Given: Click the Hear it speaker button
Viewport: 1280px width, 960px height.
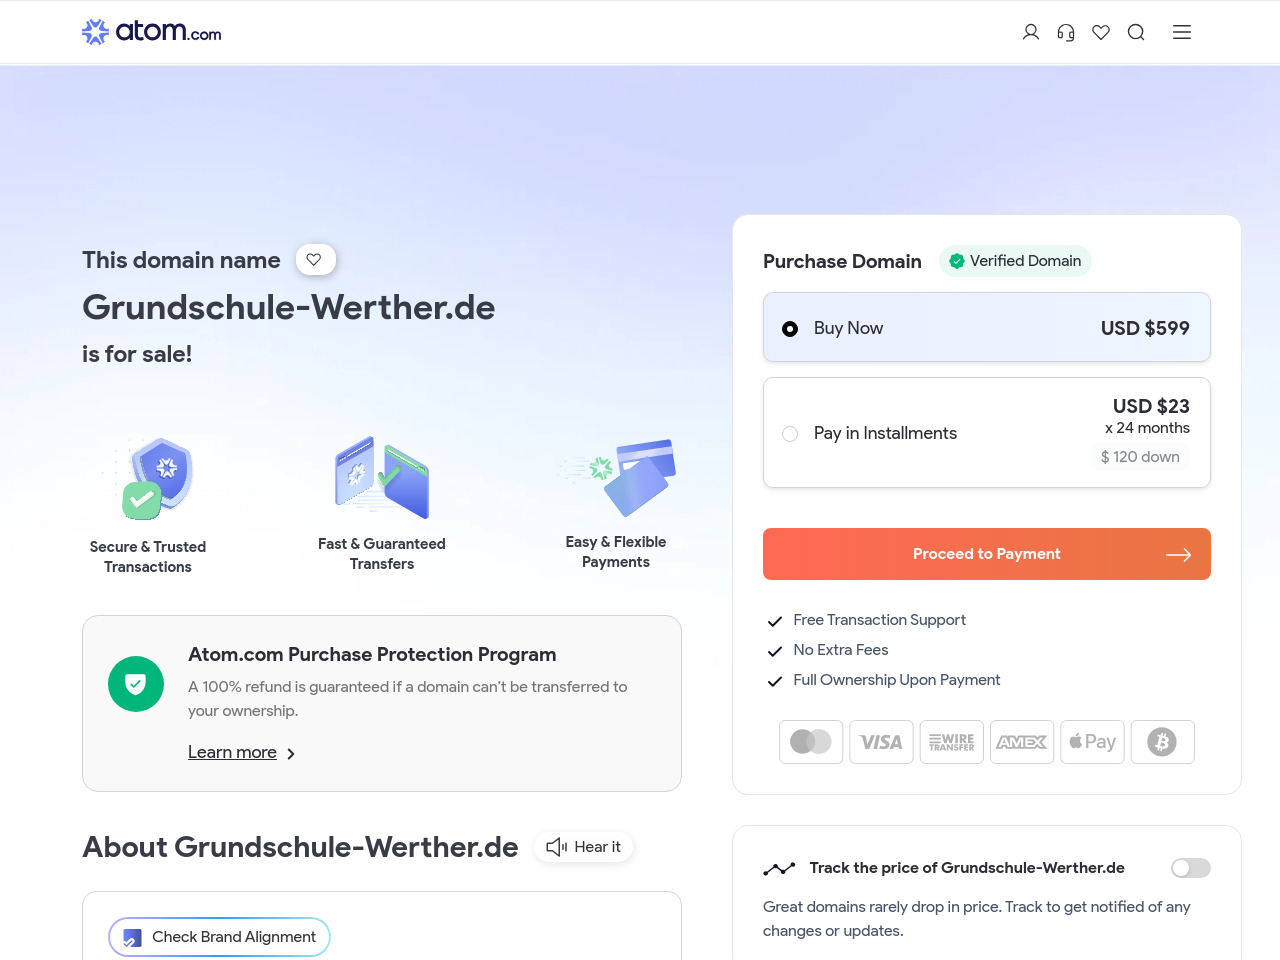Looking at the screenshot, I should click(584, 847).
